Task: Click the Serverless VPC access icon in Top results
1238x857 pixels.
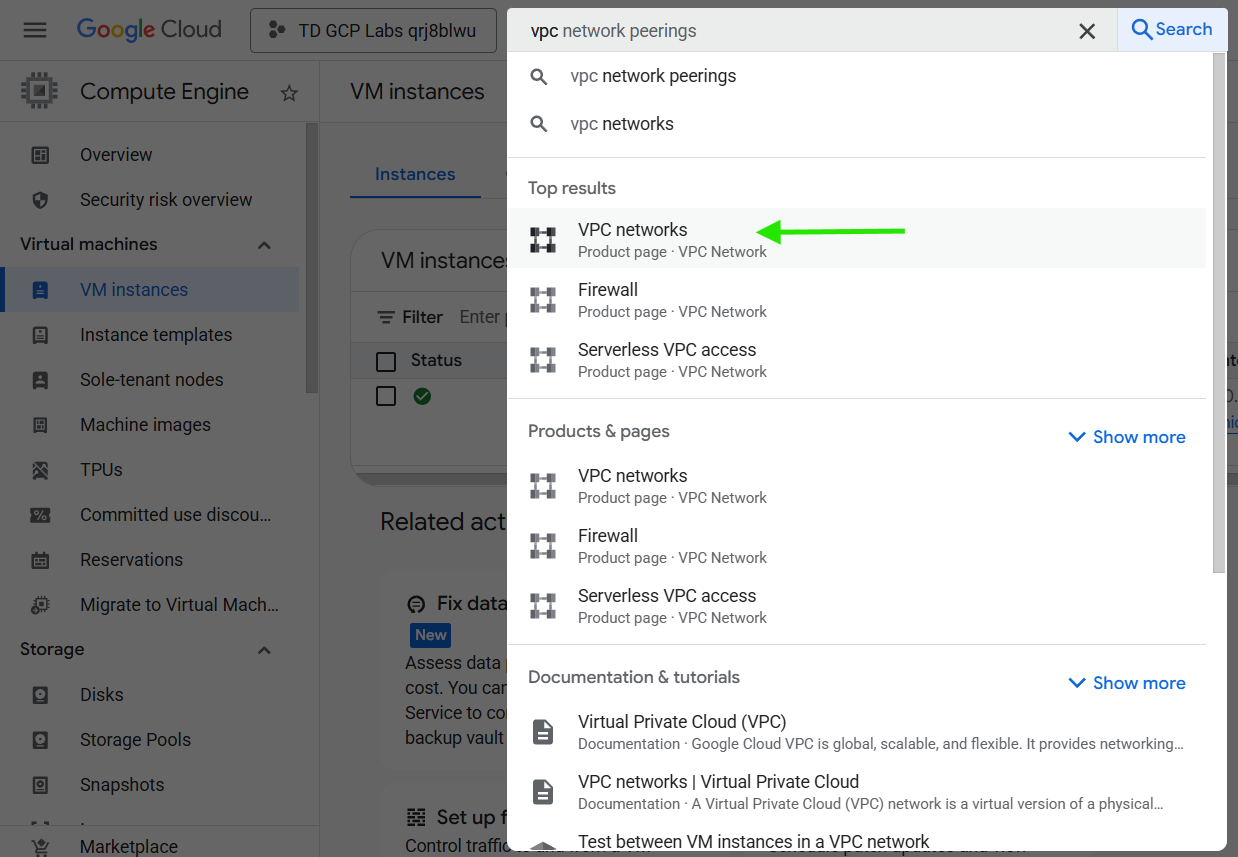Action: (x=543, y=360)
